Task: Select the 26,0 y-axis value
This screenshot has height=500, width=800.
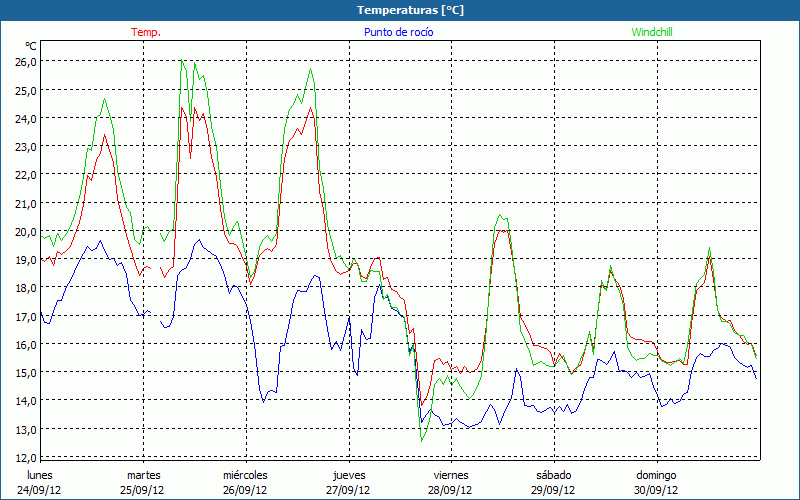Action: click(x=26, y=61)
